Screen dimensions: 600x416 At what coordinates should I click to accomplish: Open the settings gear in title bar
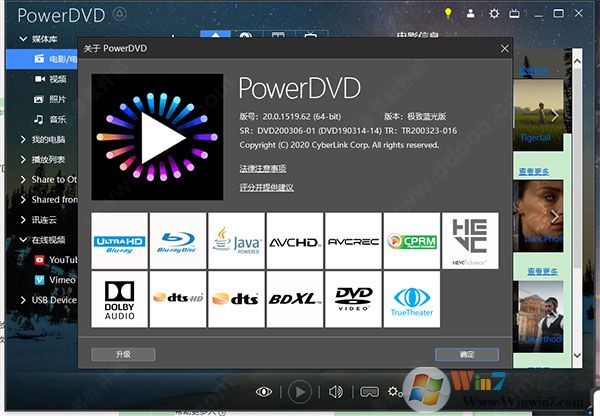[494, 14]
